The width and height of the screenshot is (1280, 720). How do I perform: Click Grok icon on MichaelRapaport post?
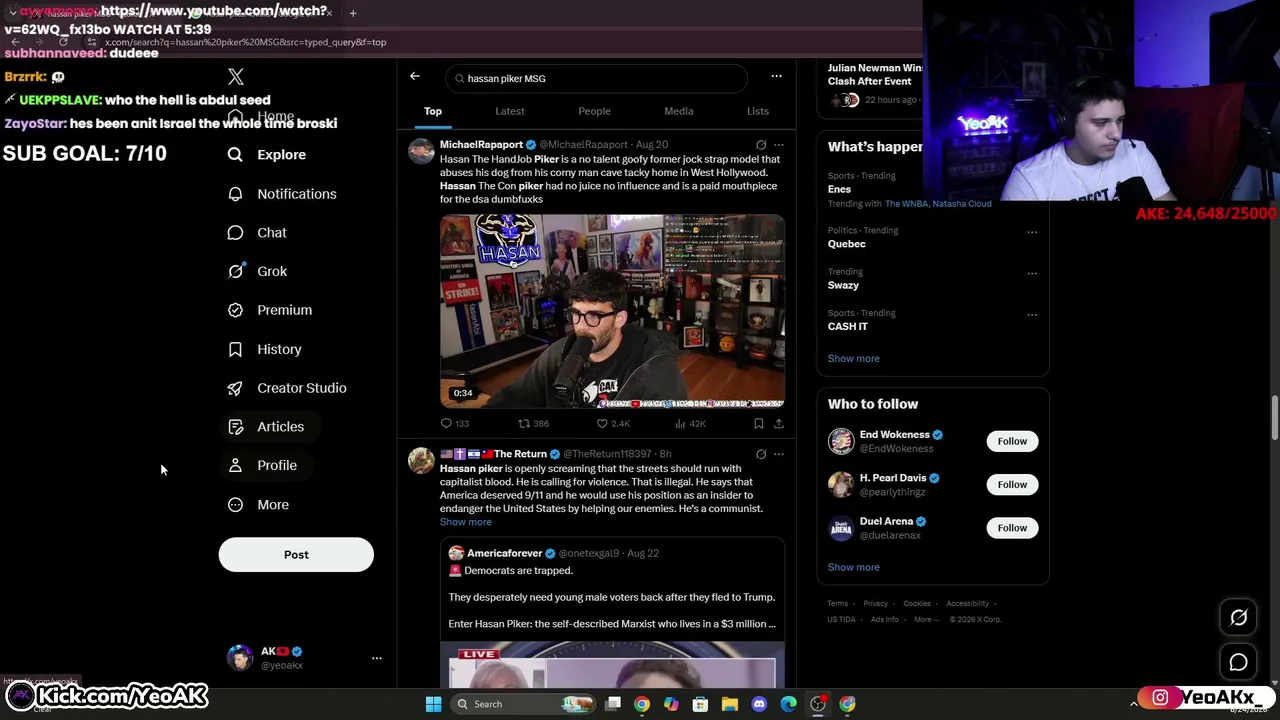[x=761, y=145]
